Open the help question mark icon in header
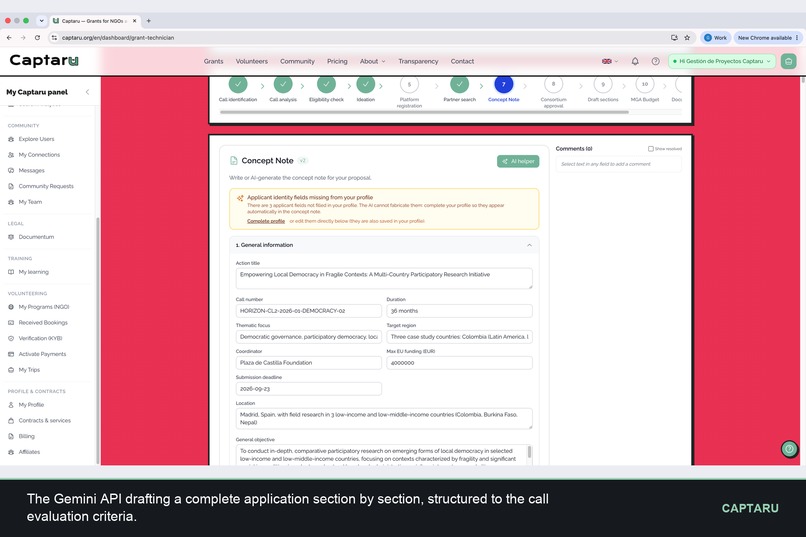 (x=655, y=61)
